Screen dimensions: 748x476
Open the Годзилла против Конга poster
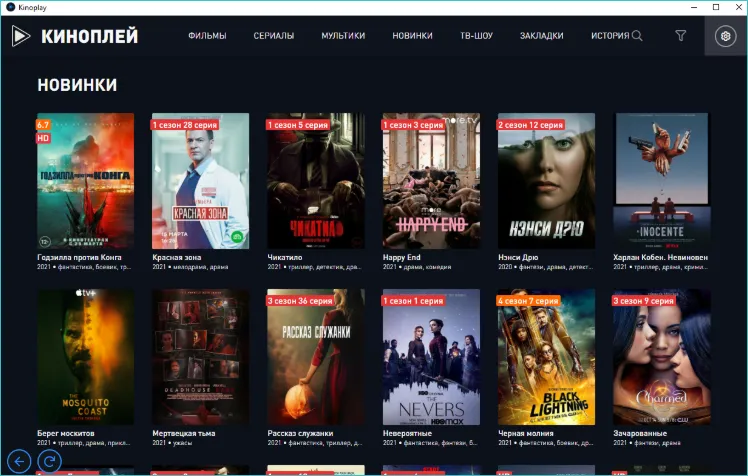(85, 181)
